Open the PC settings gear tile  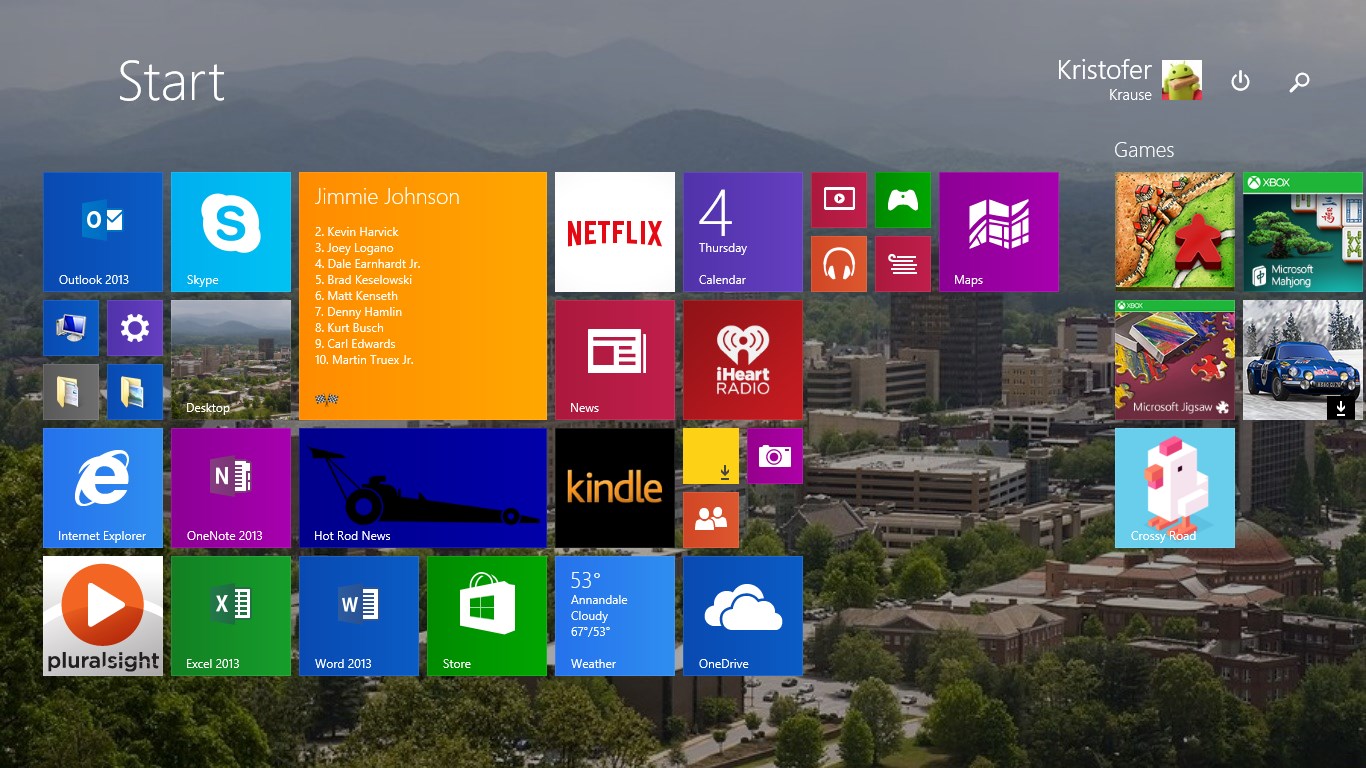pos(135,328)
